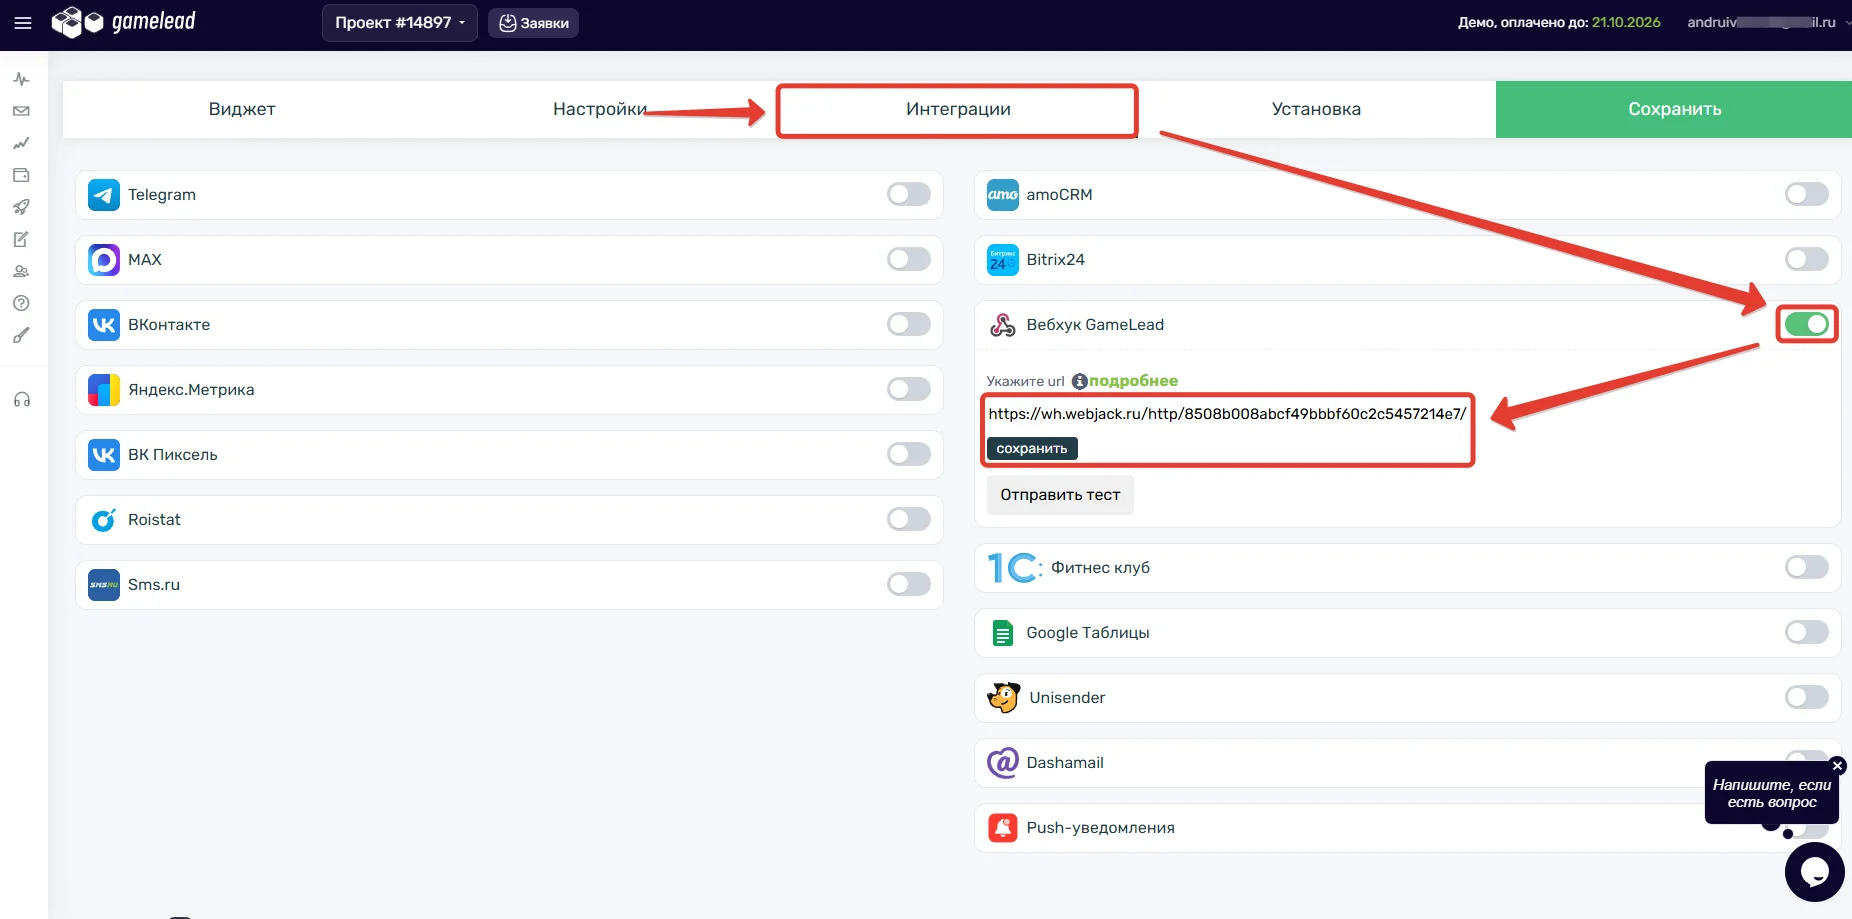1852x919 pixels.
Task: Open the Проект #14897 dropdown
Action: click(399, 23)
